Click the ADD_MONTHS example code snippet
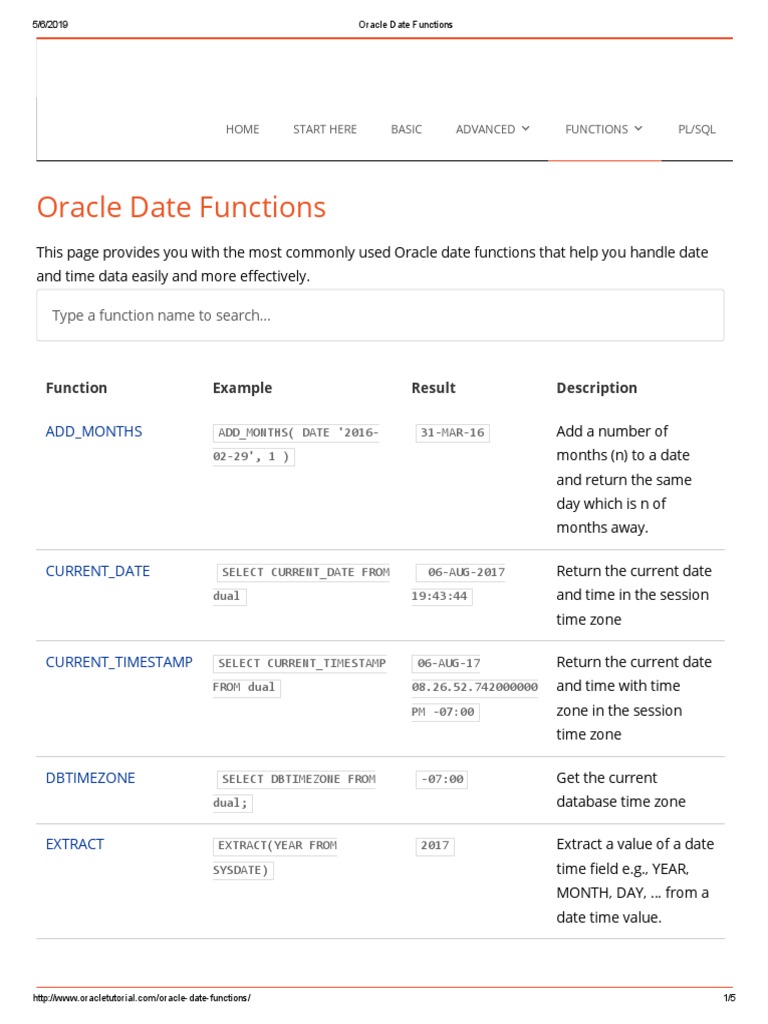 coord(296,444)
